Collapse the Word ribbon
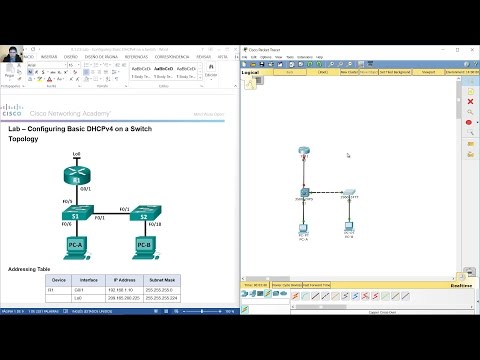480x360 pixels. (235, 86)
